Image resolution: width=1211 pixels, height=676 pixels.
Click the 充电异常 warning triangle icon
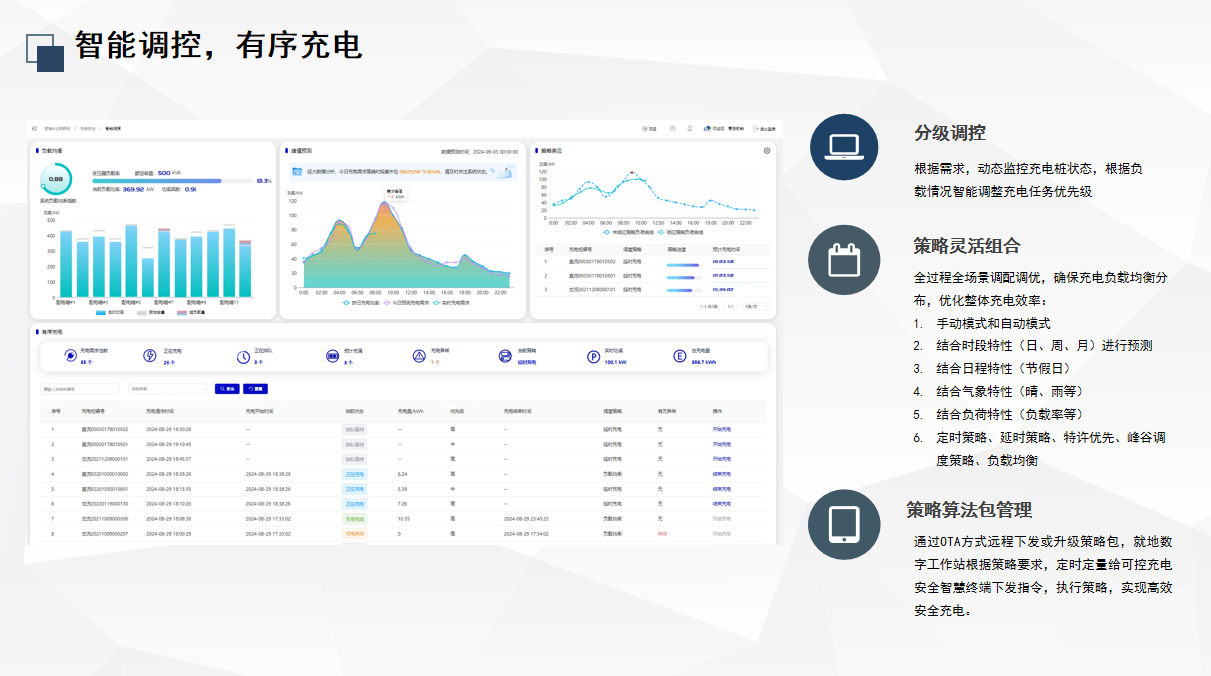click(419, 357)
